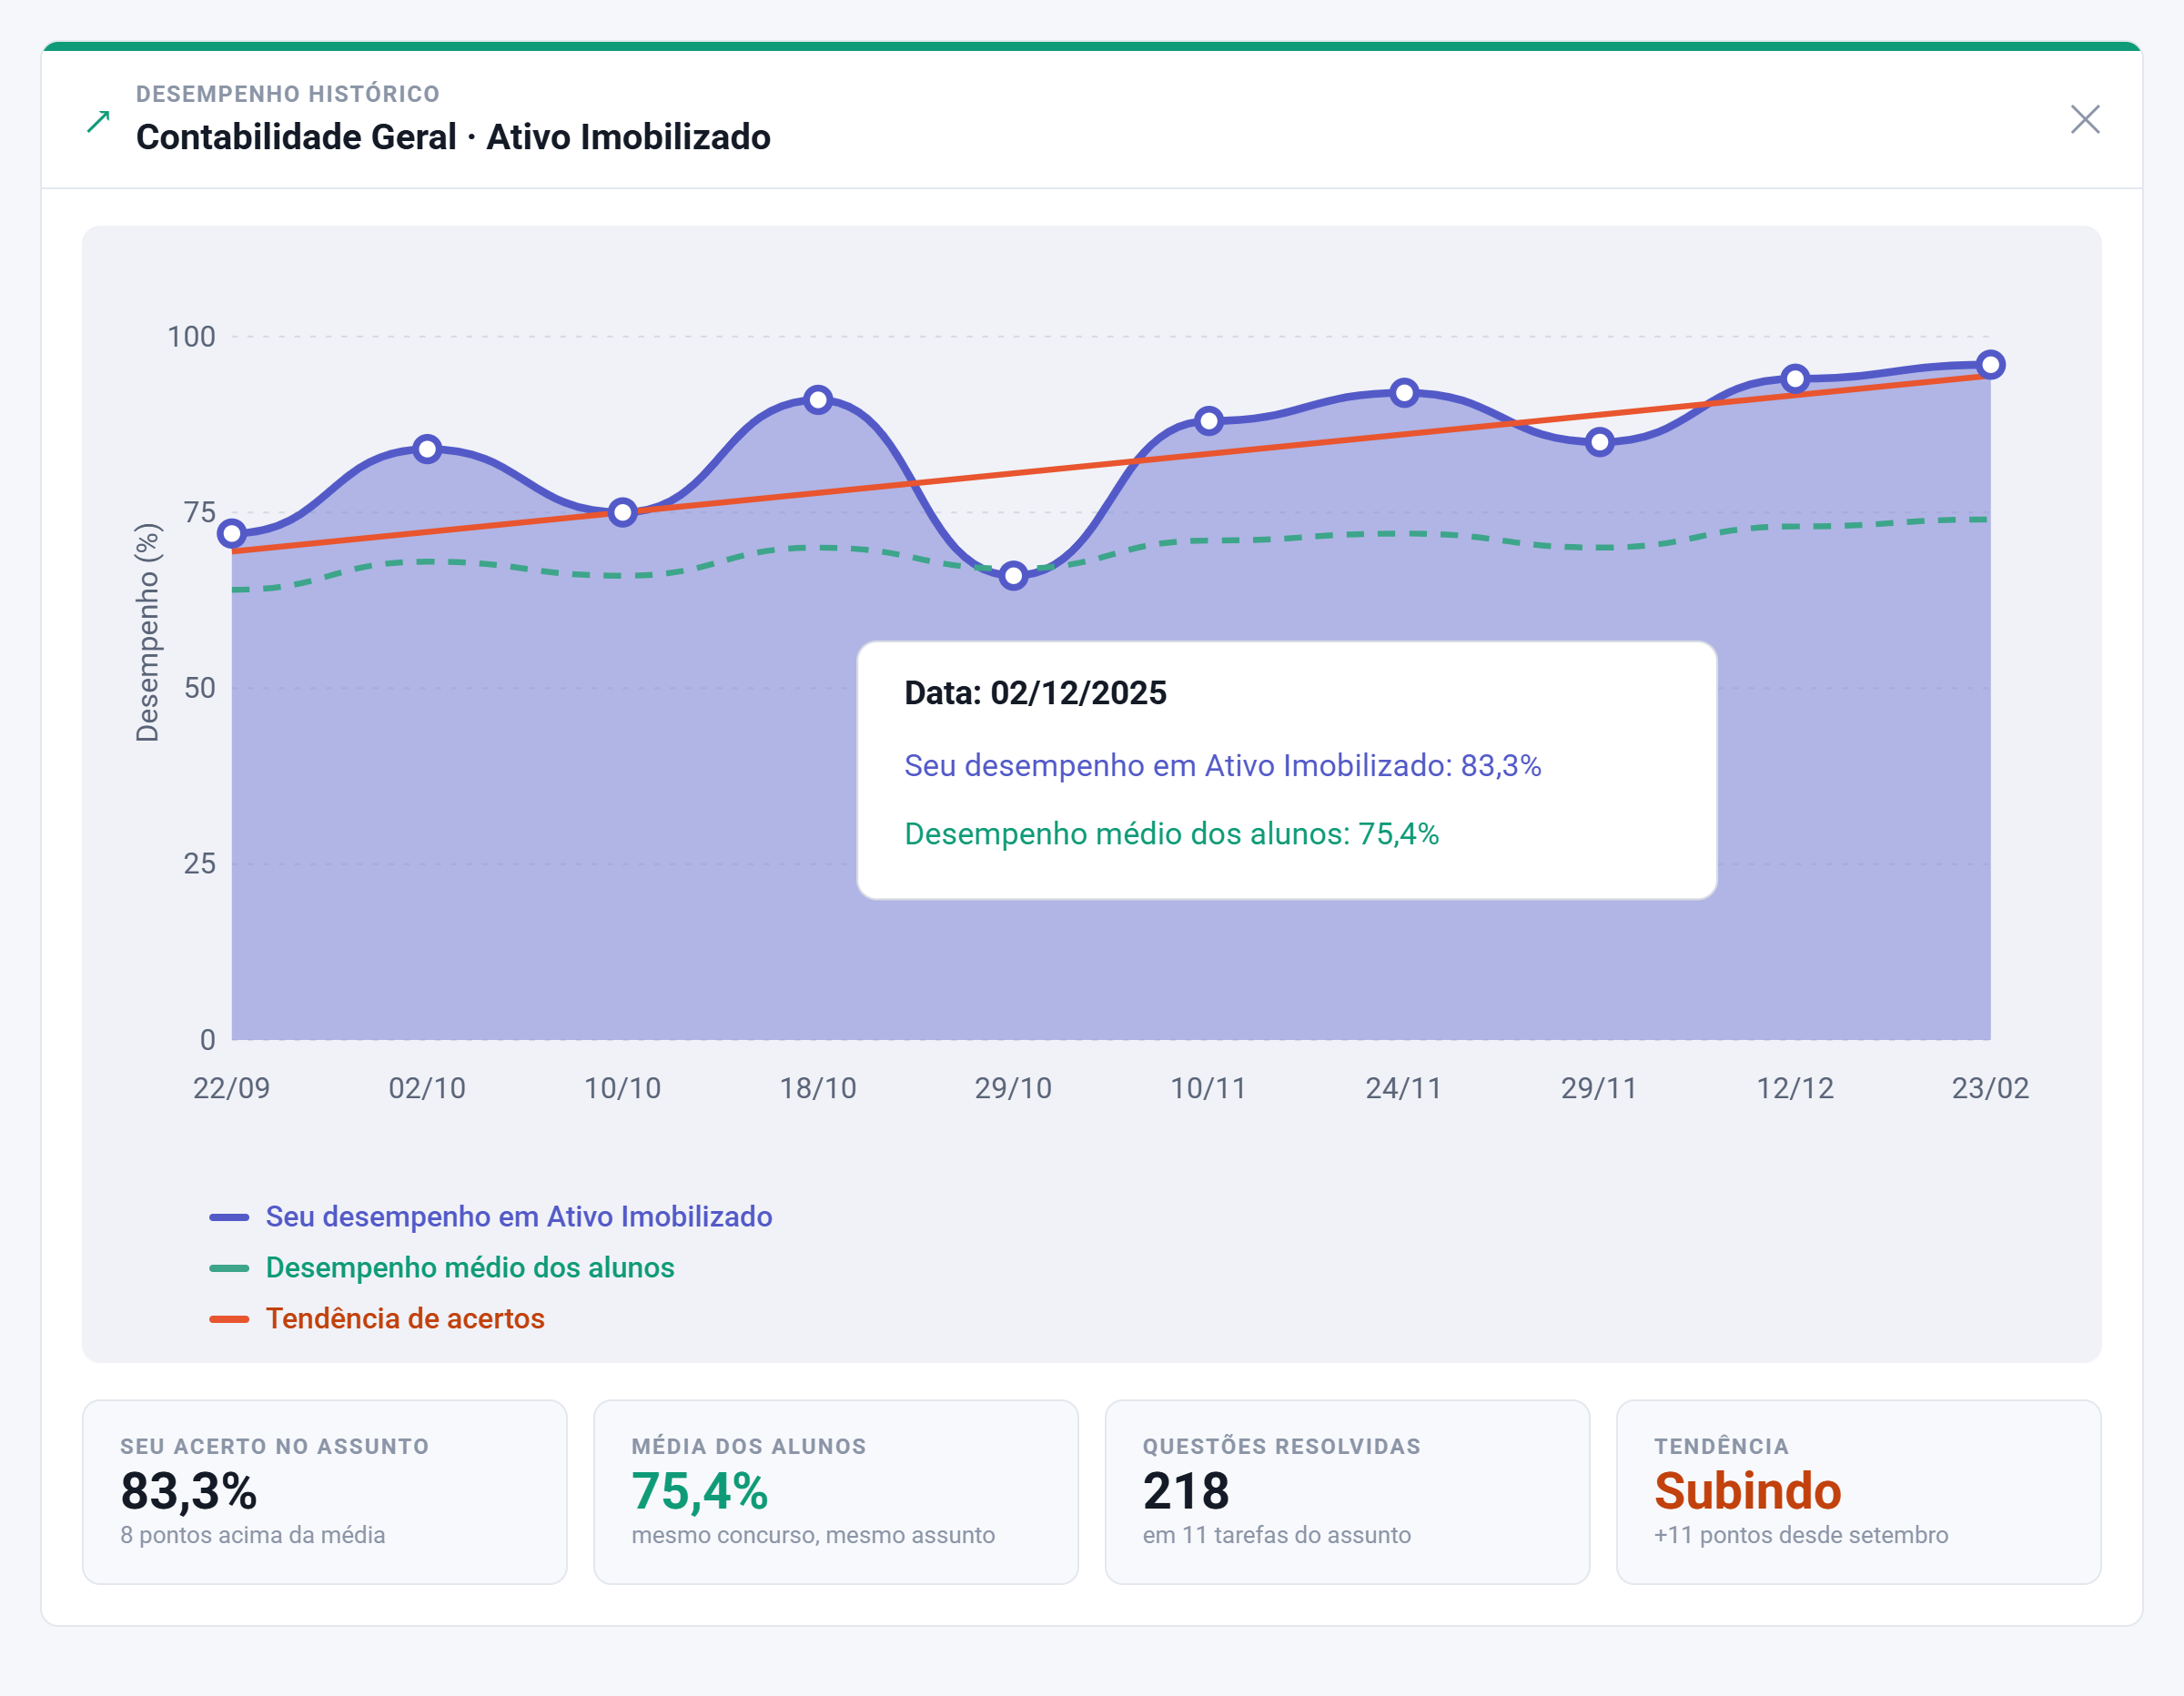
Task: Click the '8 pontos acima da média' caption
Action: coord(253,1535)
